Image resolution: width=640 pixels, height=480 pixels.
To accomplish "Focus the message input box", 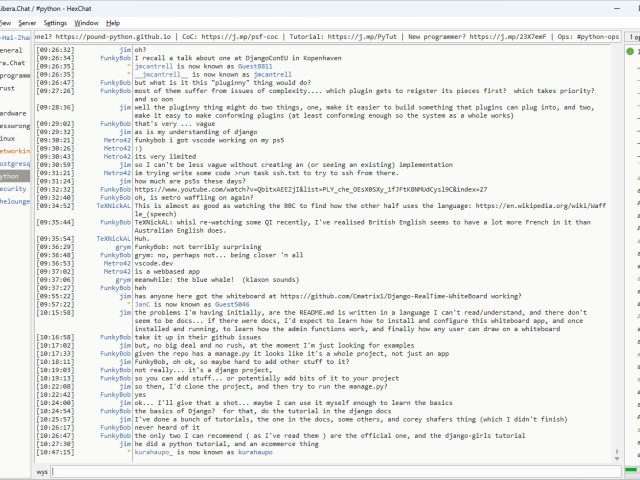I will pos(330,470).
